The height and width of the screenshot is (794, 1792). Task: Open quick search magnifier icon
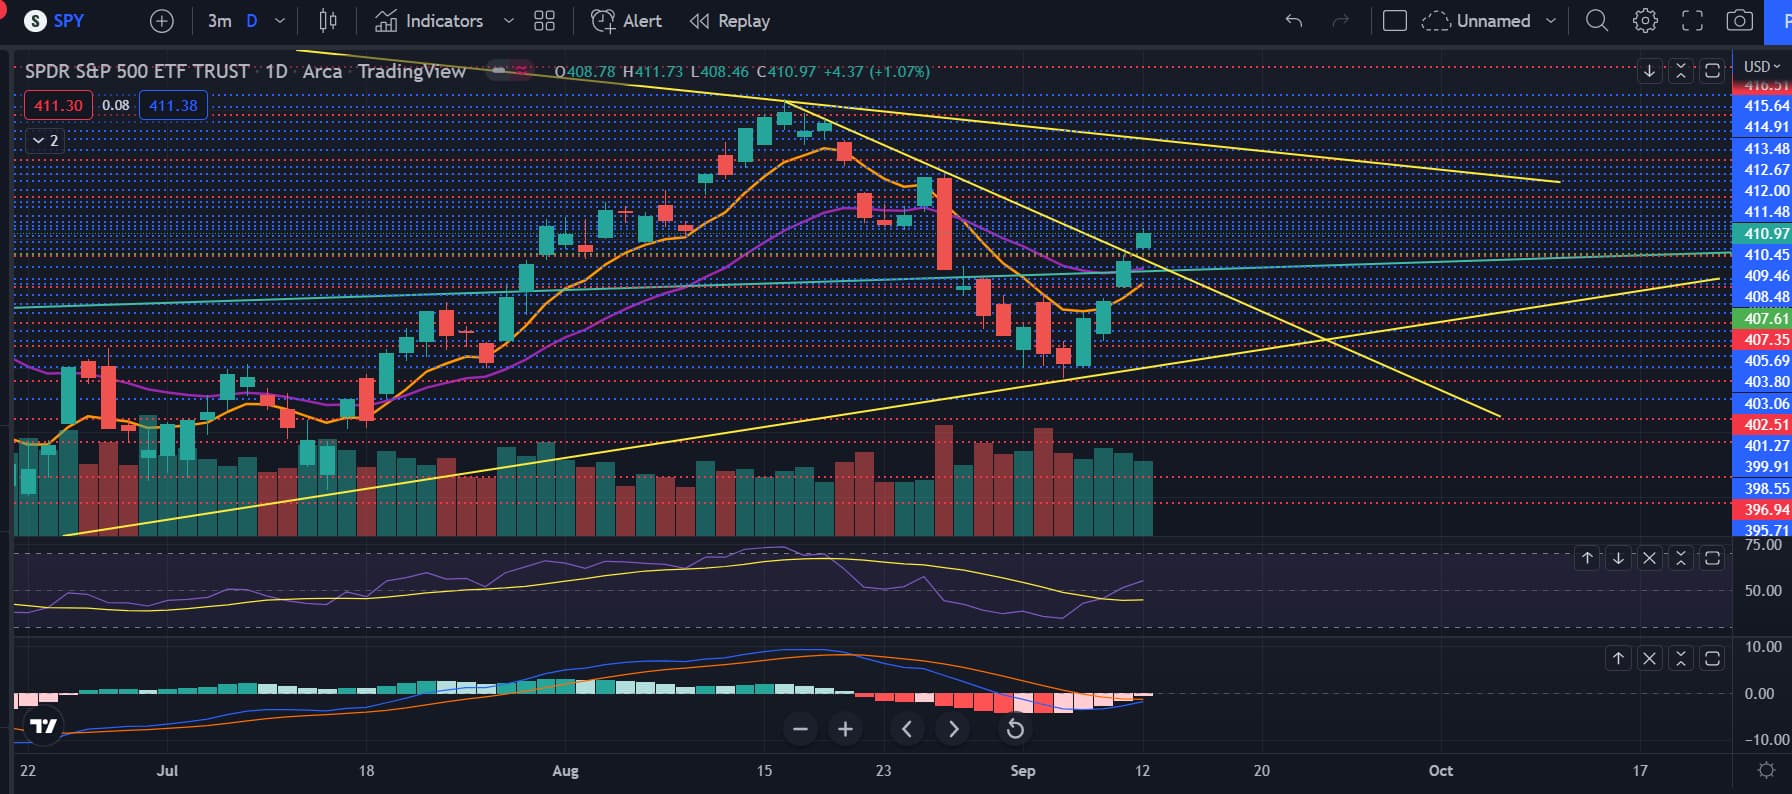(x=1597, y=21)
